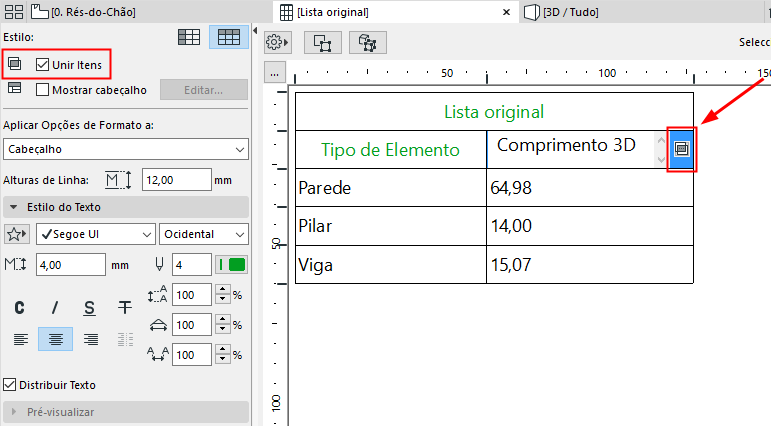Viewport: 771px width, 426px height.
Task: Open the Segoe UI font dropdown
Action: click(x=95, y=234)
